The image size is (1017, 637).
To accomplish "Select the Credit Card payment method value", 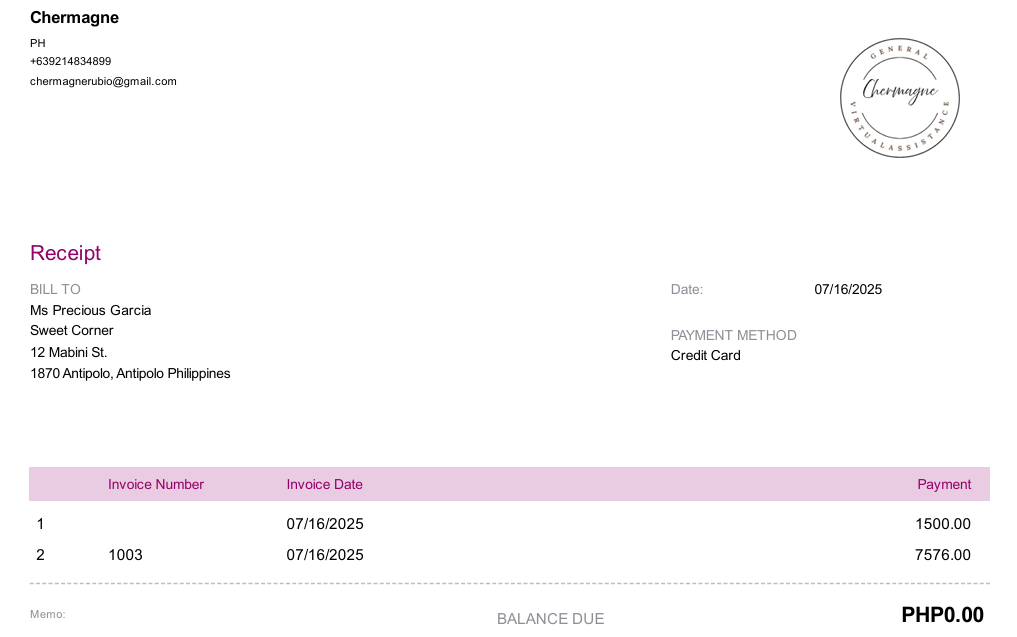I will (705, 355).
